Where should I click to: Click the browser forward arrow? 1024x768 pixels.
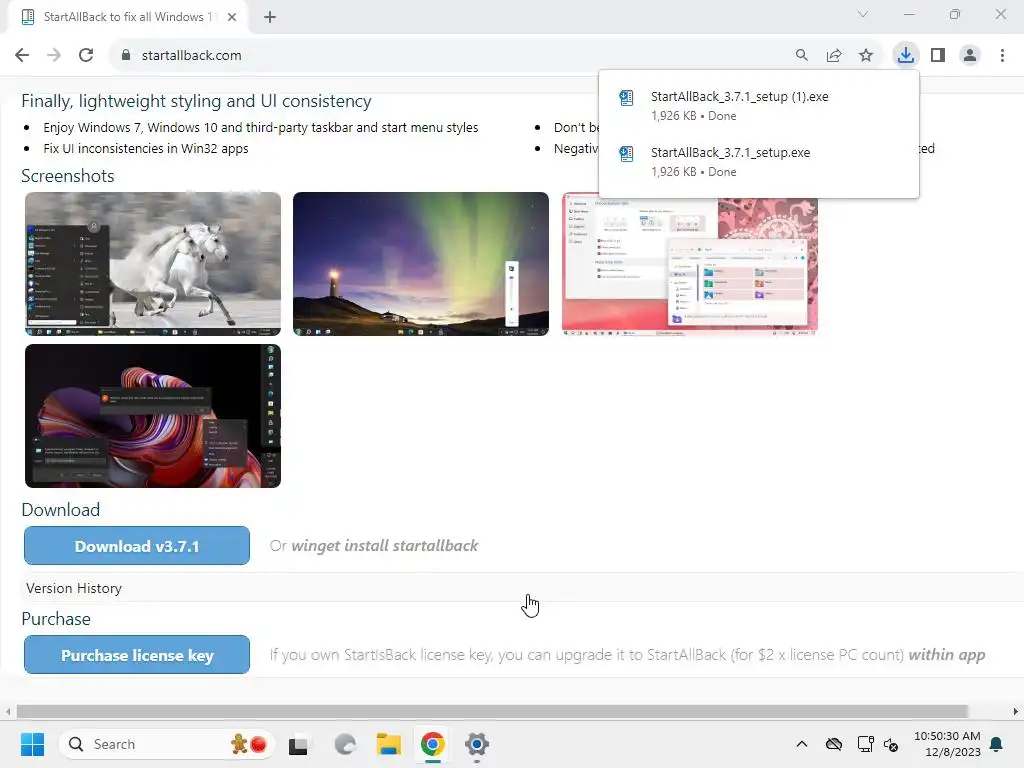(x=54, y=56)
